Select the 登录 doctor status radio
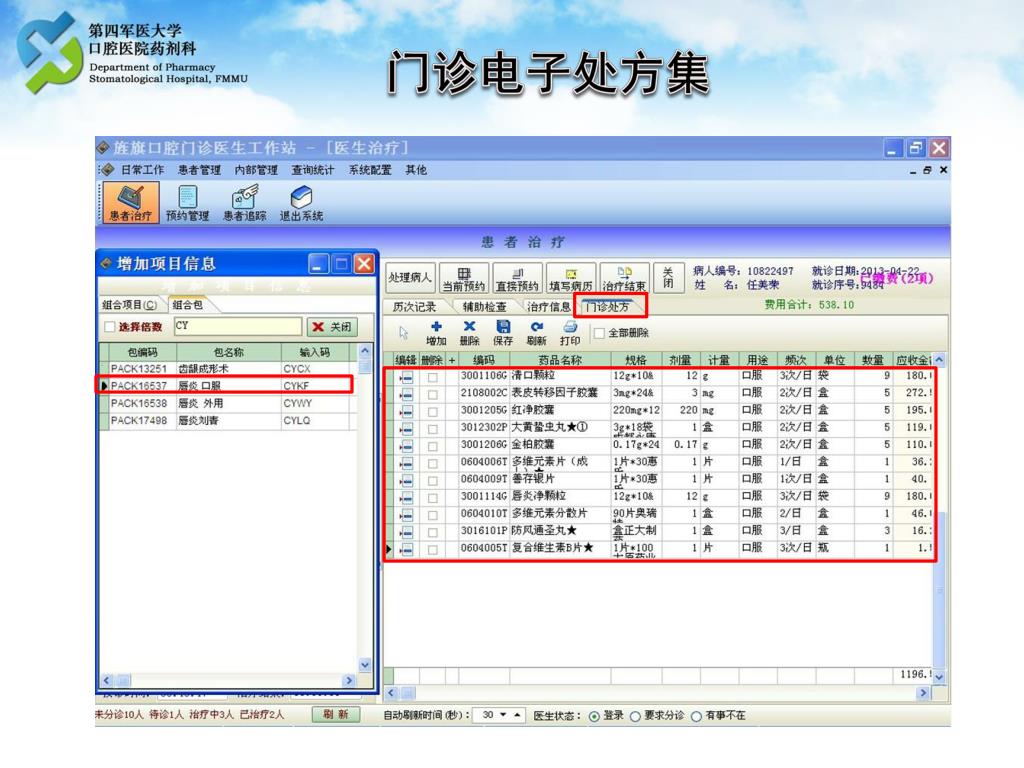This screenshot has height=768, width=1024. [x=594, y=716]
